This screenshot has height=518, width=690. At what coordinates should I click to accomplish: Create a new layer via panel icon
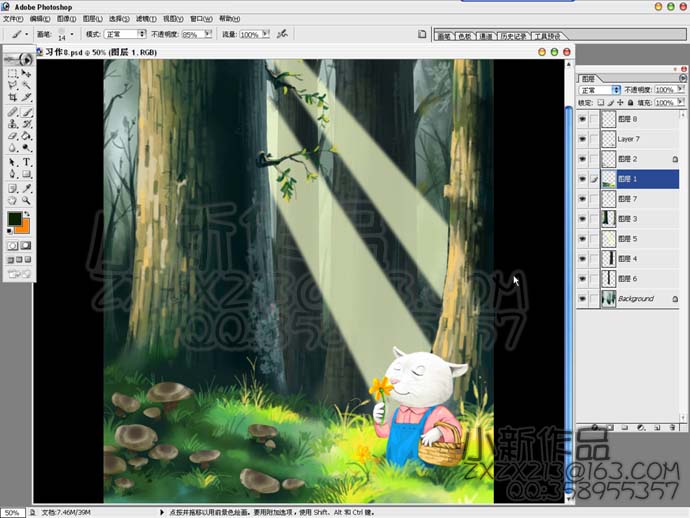(657, 427)
